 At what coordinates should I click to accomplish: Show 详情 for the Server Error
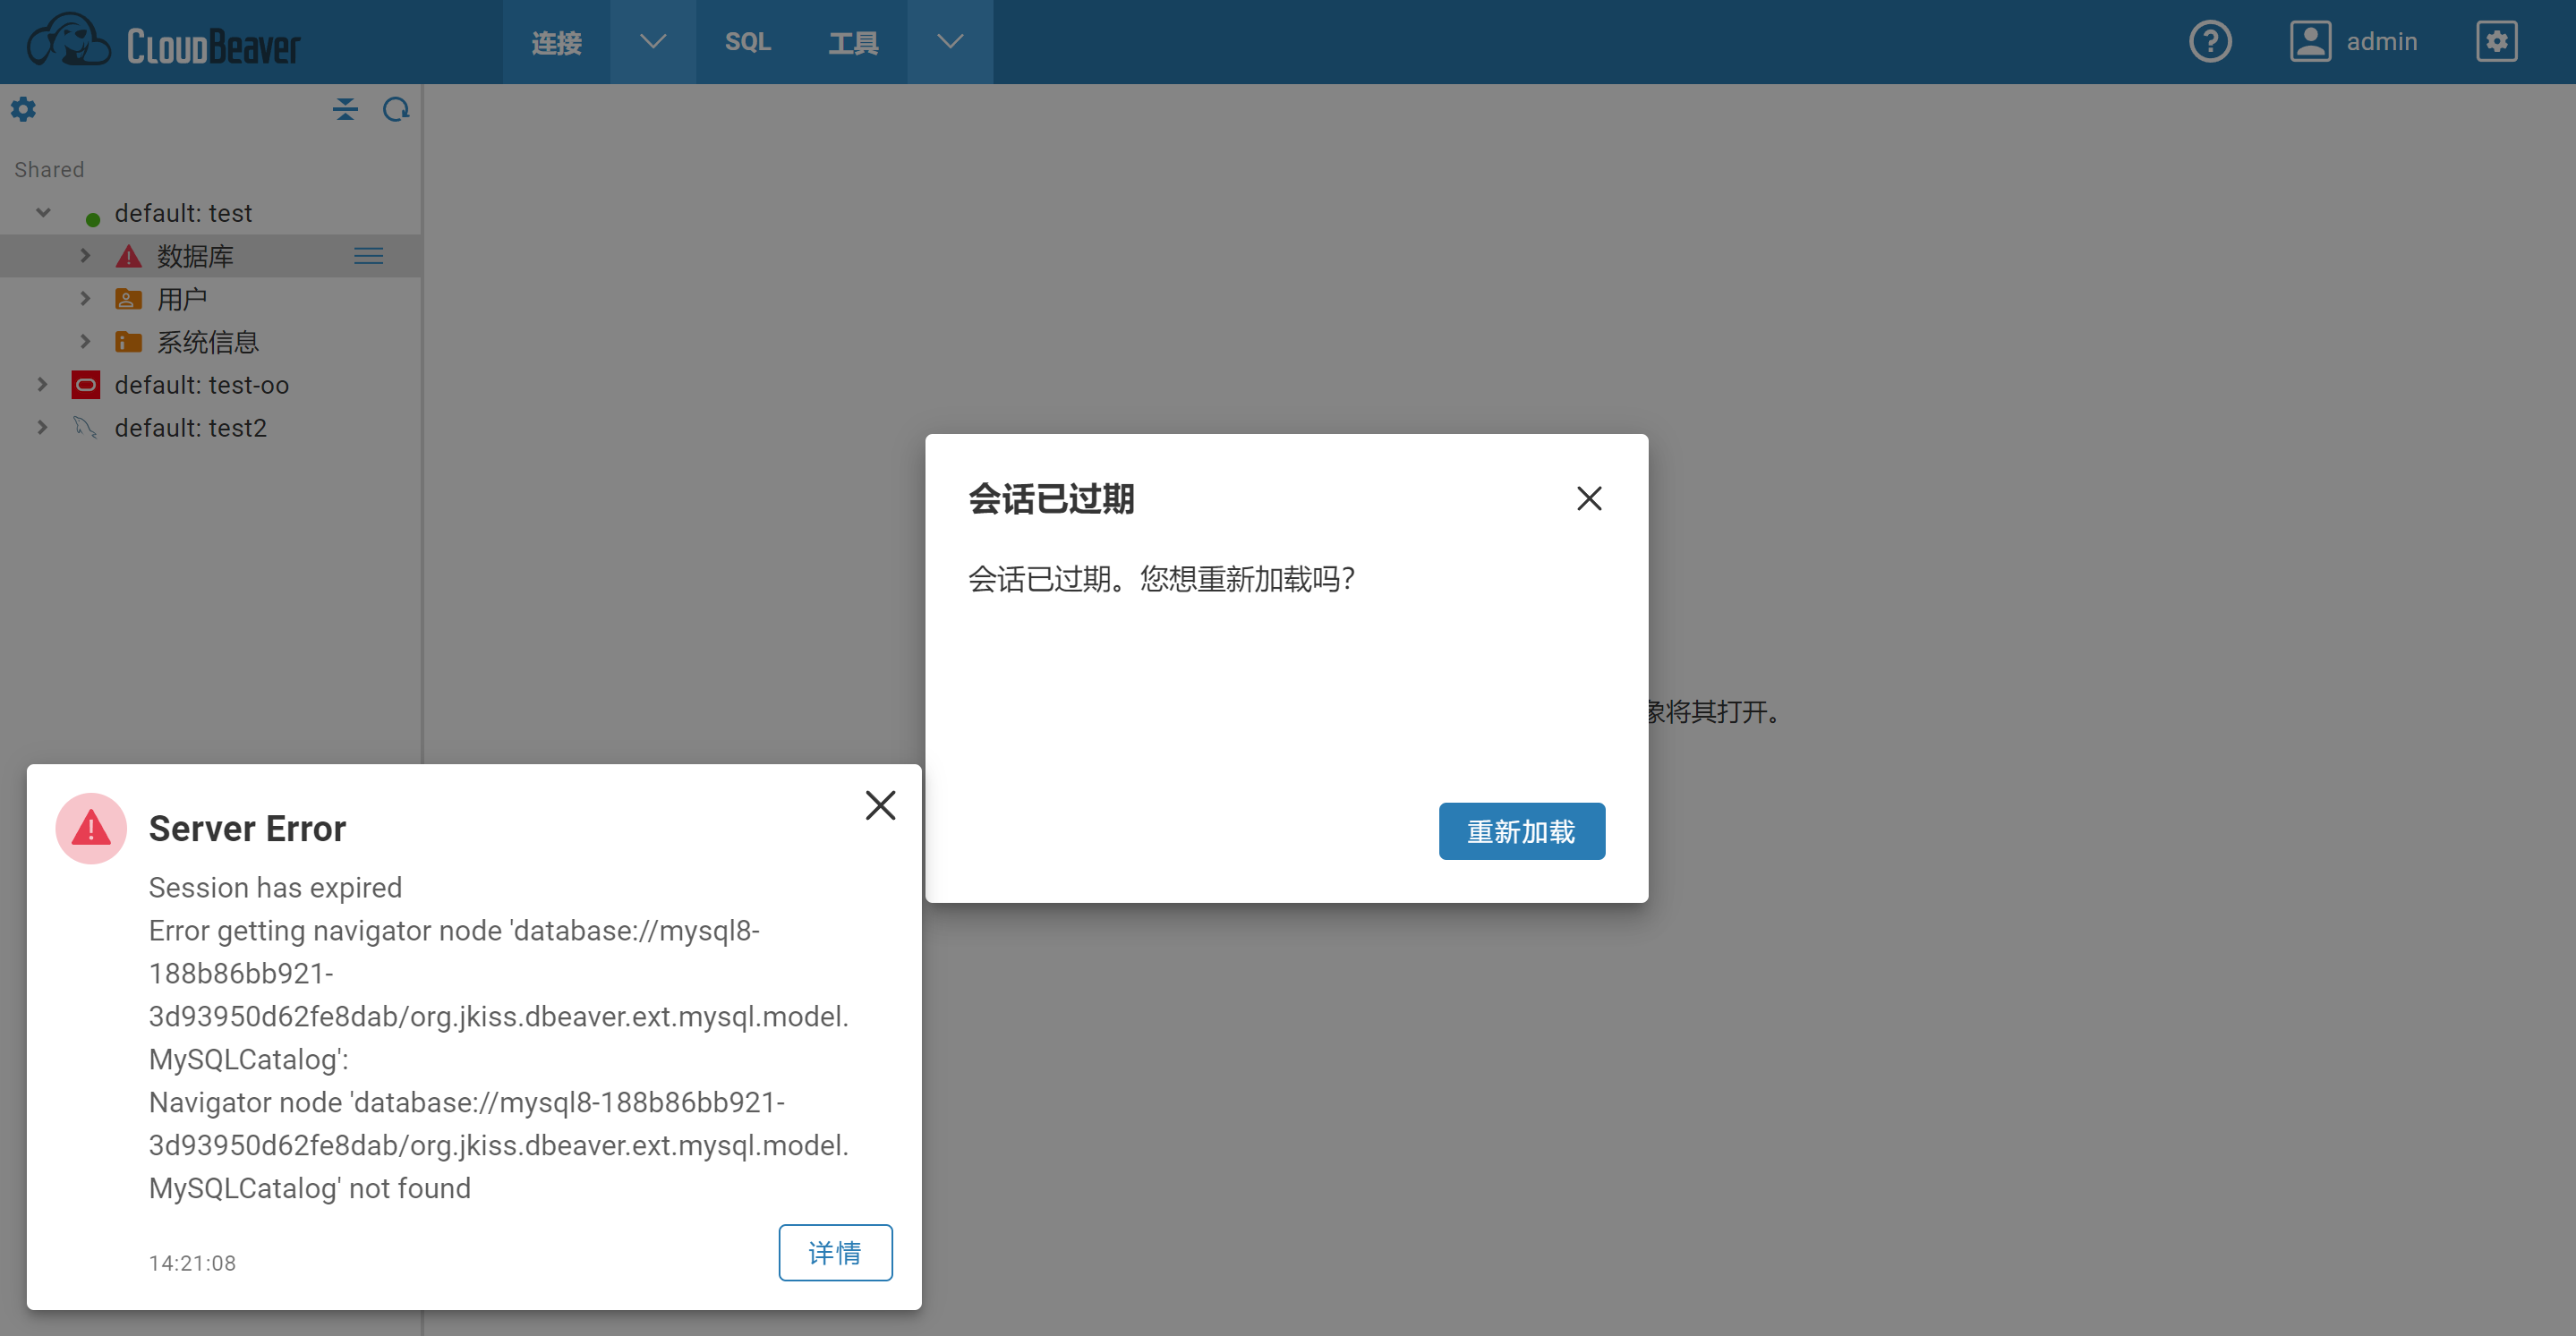coord(835,1252)
